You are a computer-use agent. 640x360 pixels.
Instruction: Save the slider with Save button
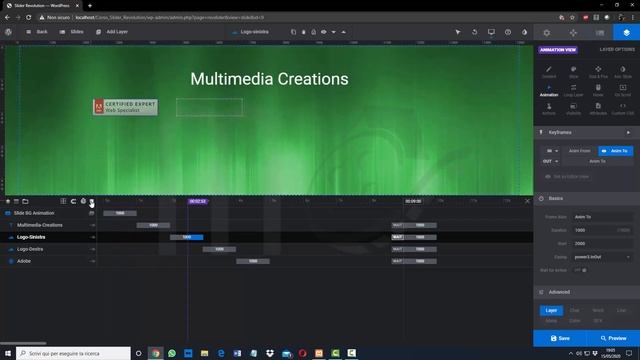tap(560, 338)
